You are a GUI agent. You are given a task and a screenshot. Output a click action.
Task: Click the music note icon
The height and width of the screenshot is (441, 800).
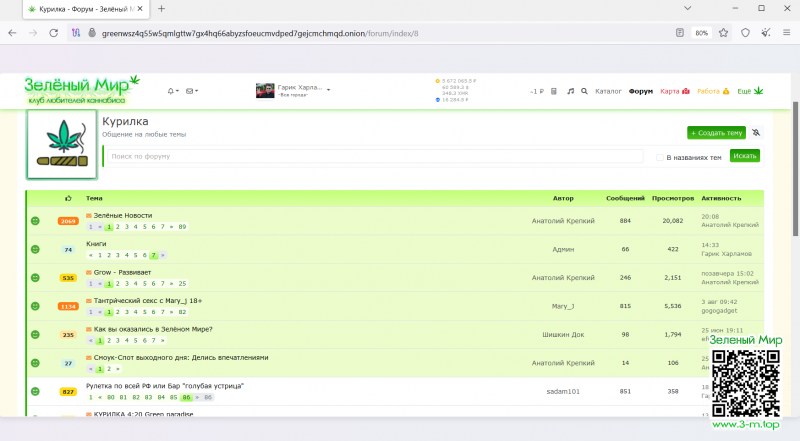(570, 91)
